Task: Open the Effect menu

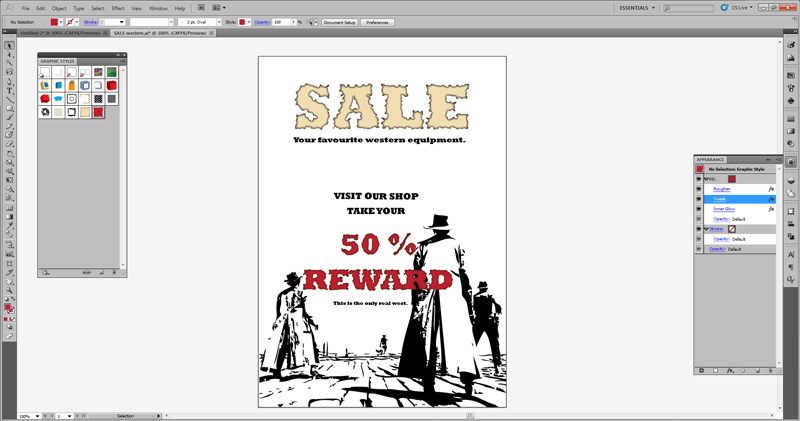Action: pyautogui.click(x=117, y=8)
